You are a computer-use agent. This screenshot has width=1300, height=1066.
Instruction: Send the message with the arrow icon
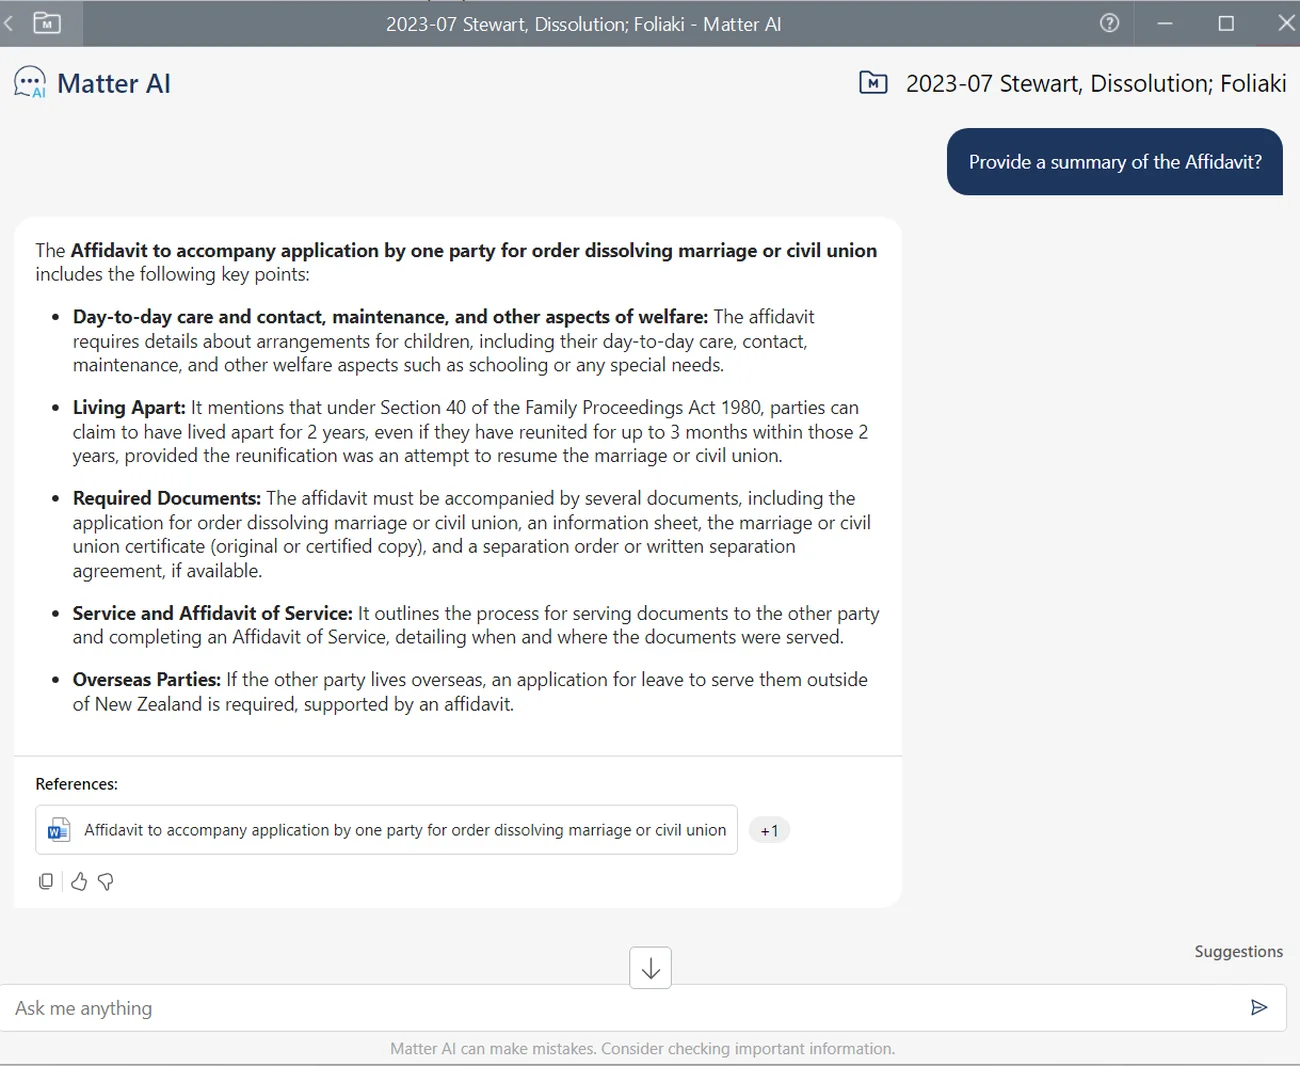tap(1259, 1007)
